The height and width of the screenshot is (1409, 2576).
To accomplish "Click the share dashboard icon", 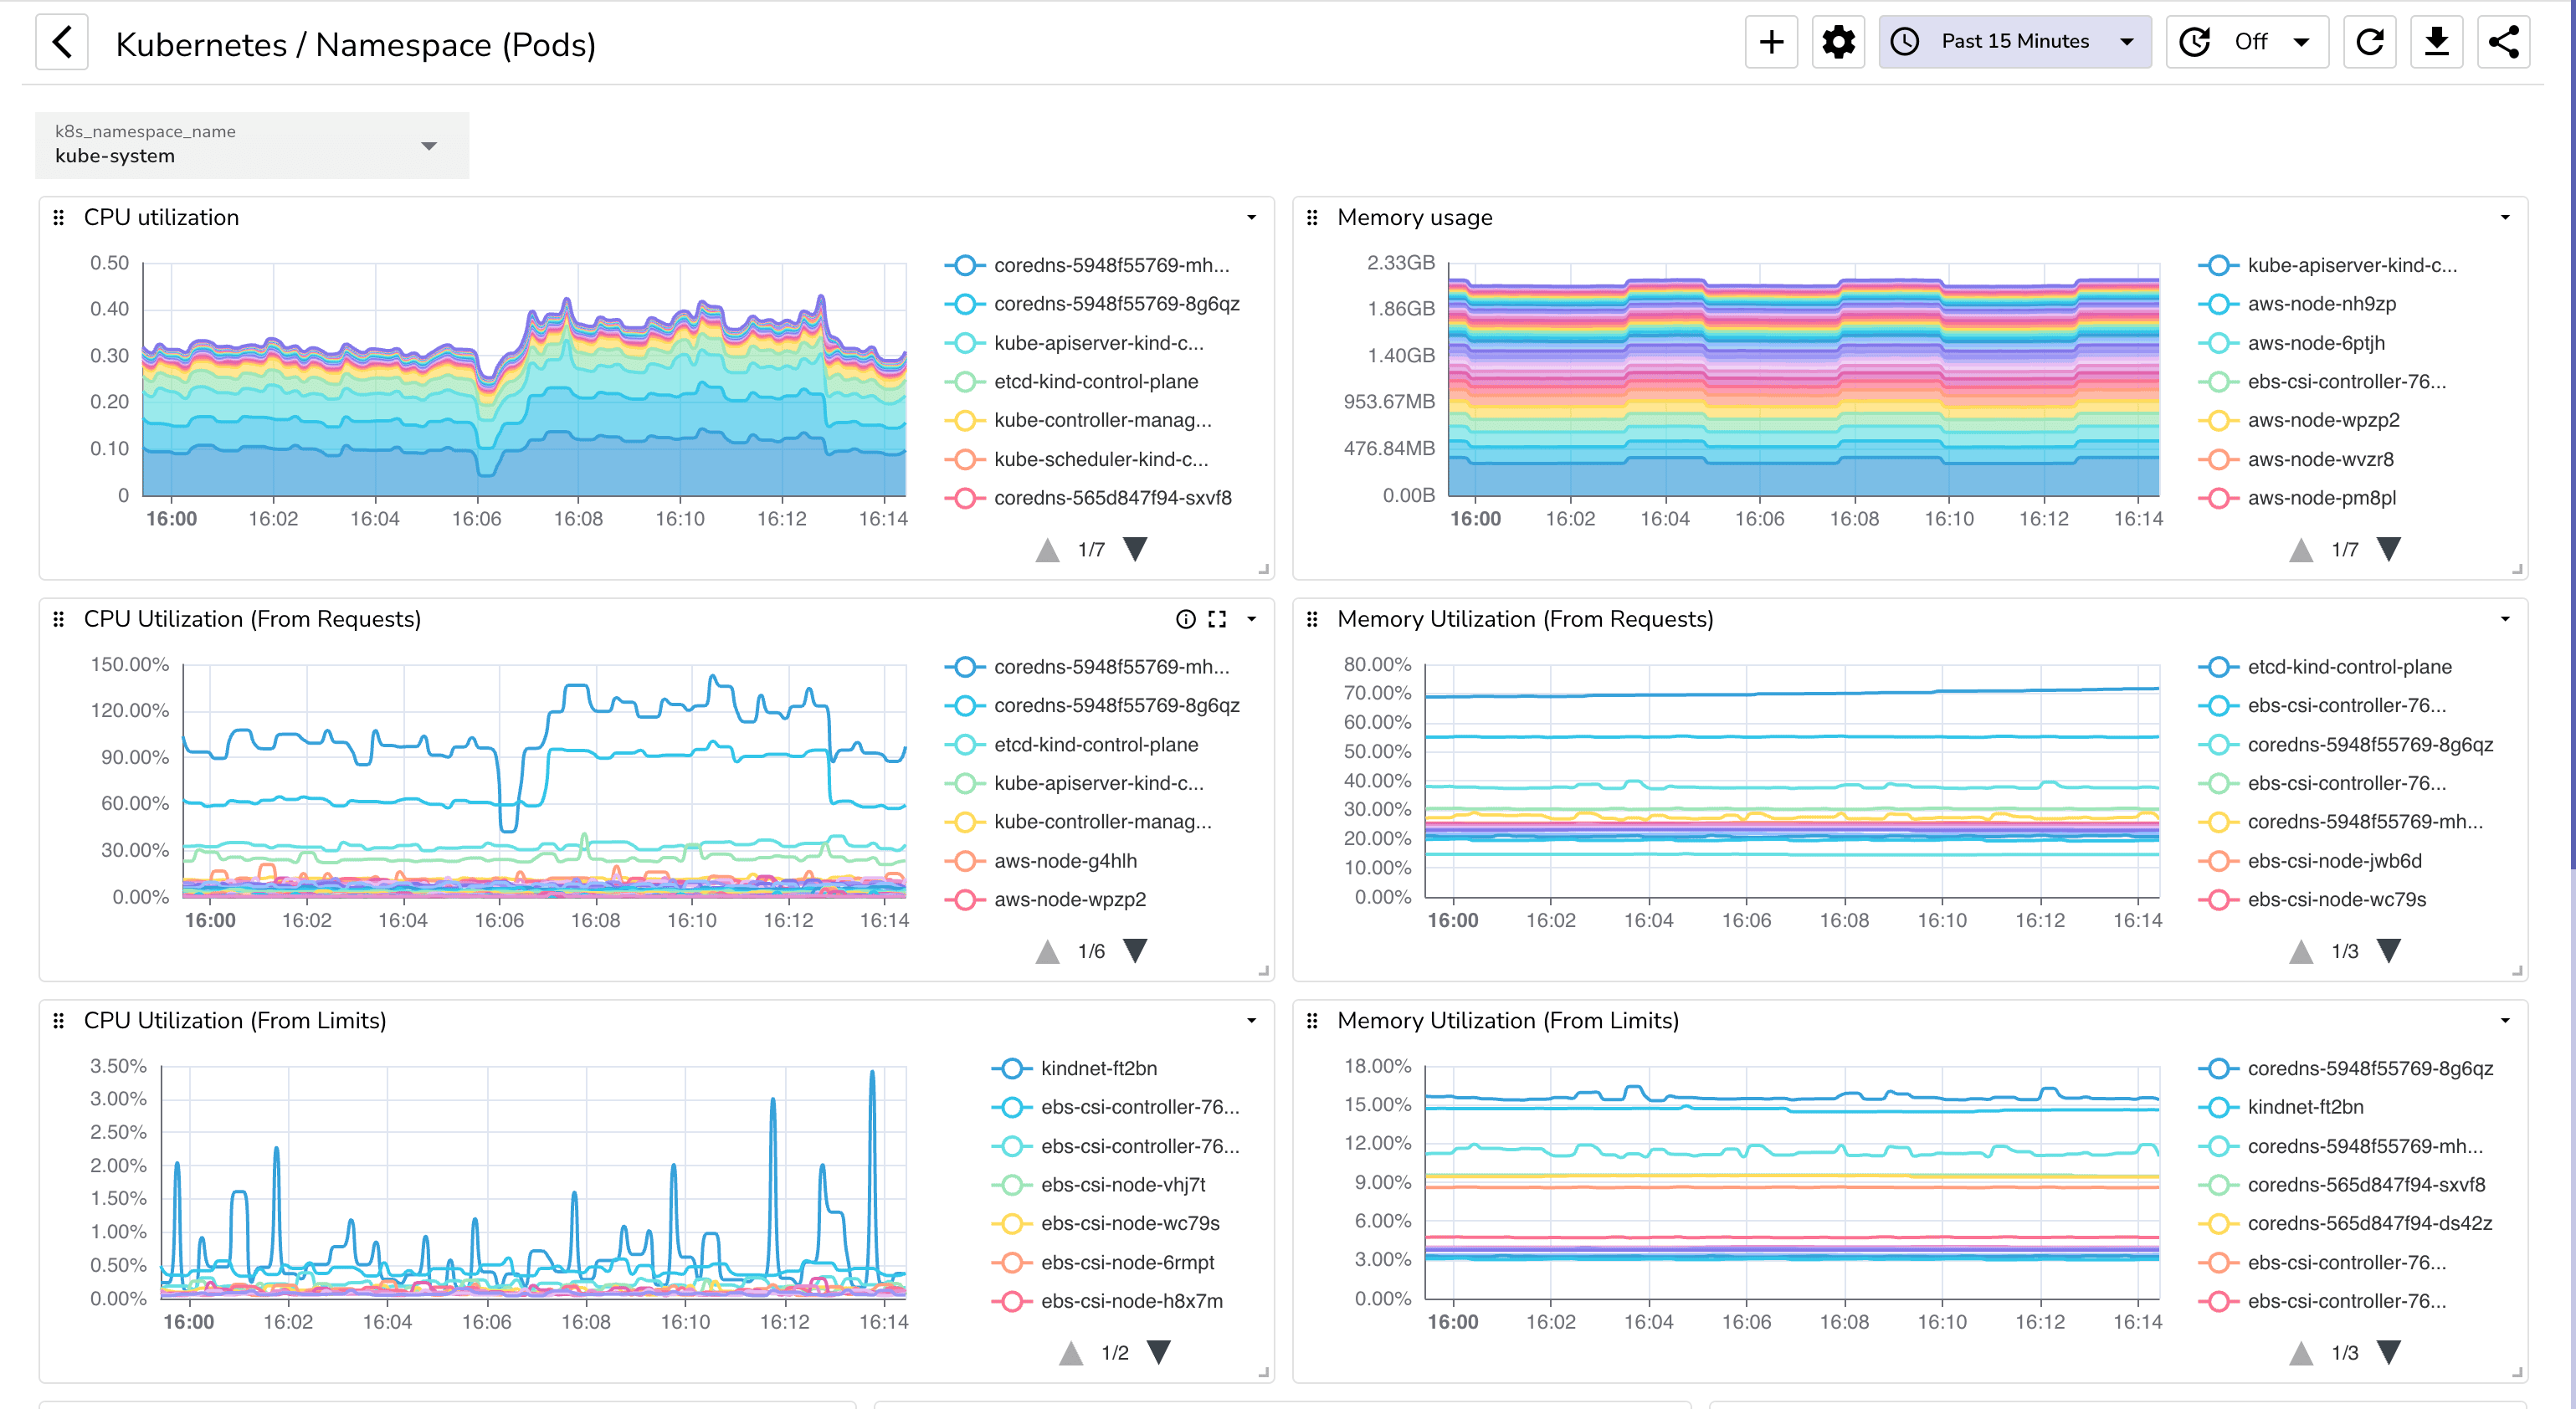I will 2504,41.
